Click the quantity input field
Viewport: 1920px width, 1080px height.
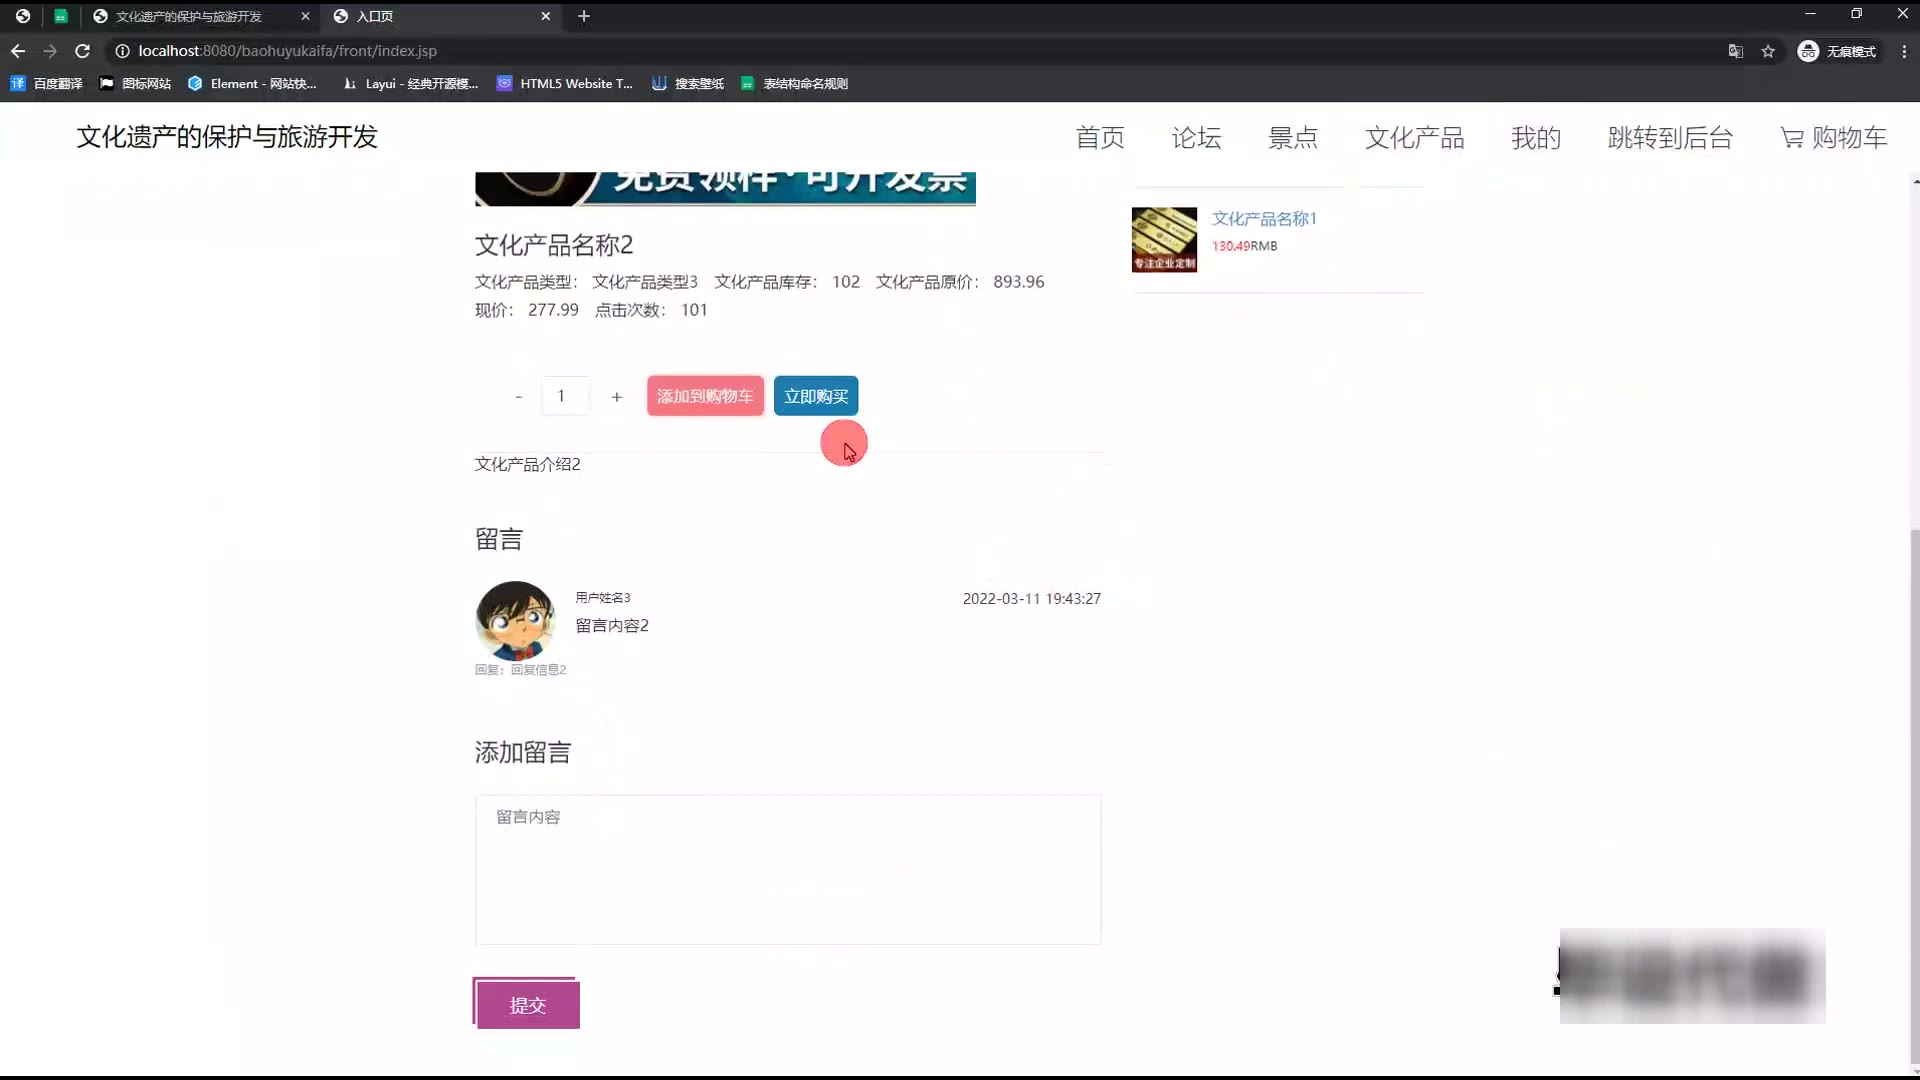point(563,397)
